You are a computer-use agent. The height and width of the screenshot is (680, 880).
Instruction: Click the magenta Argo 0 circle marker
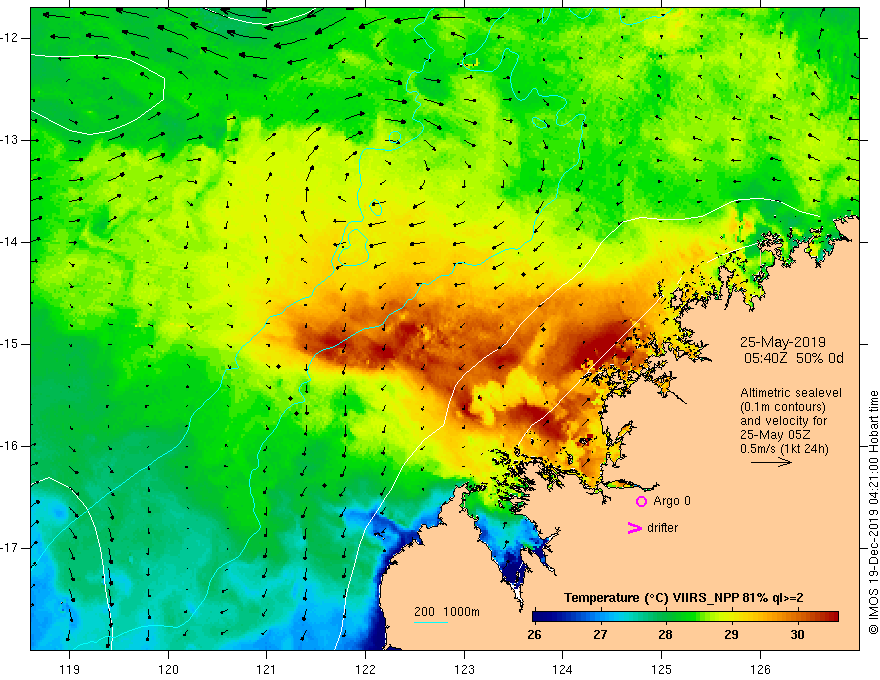pos(641,502)
